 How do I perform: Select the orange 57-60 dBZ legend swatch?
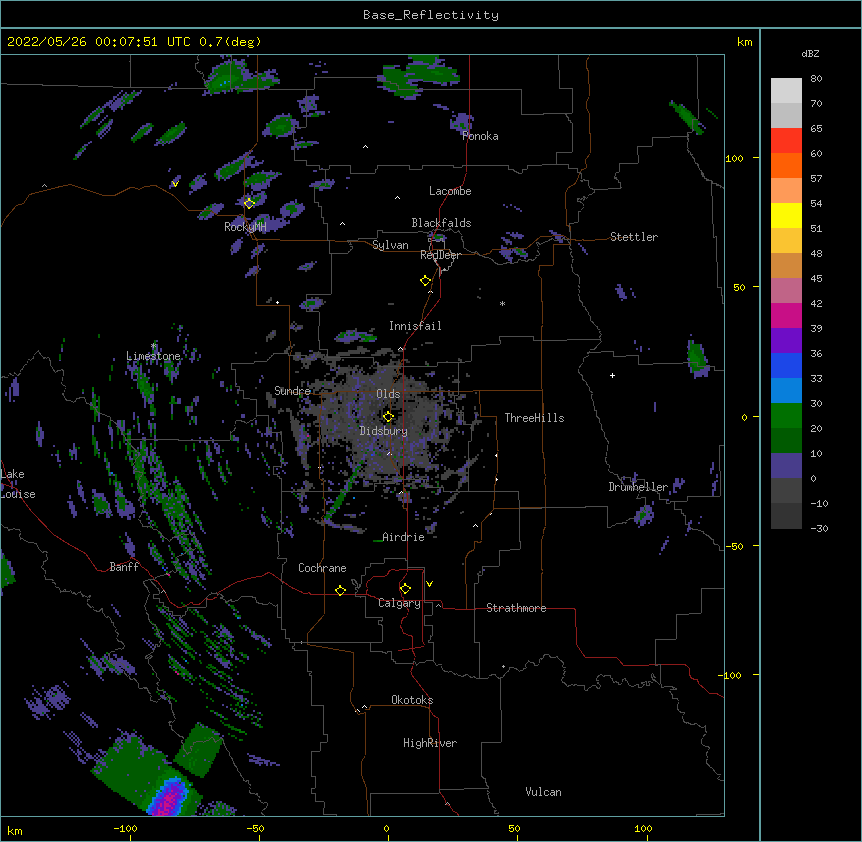point(786,165)
